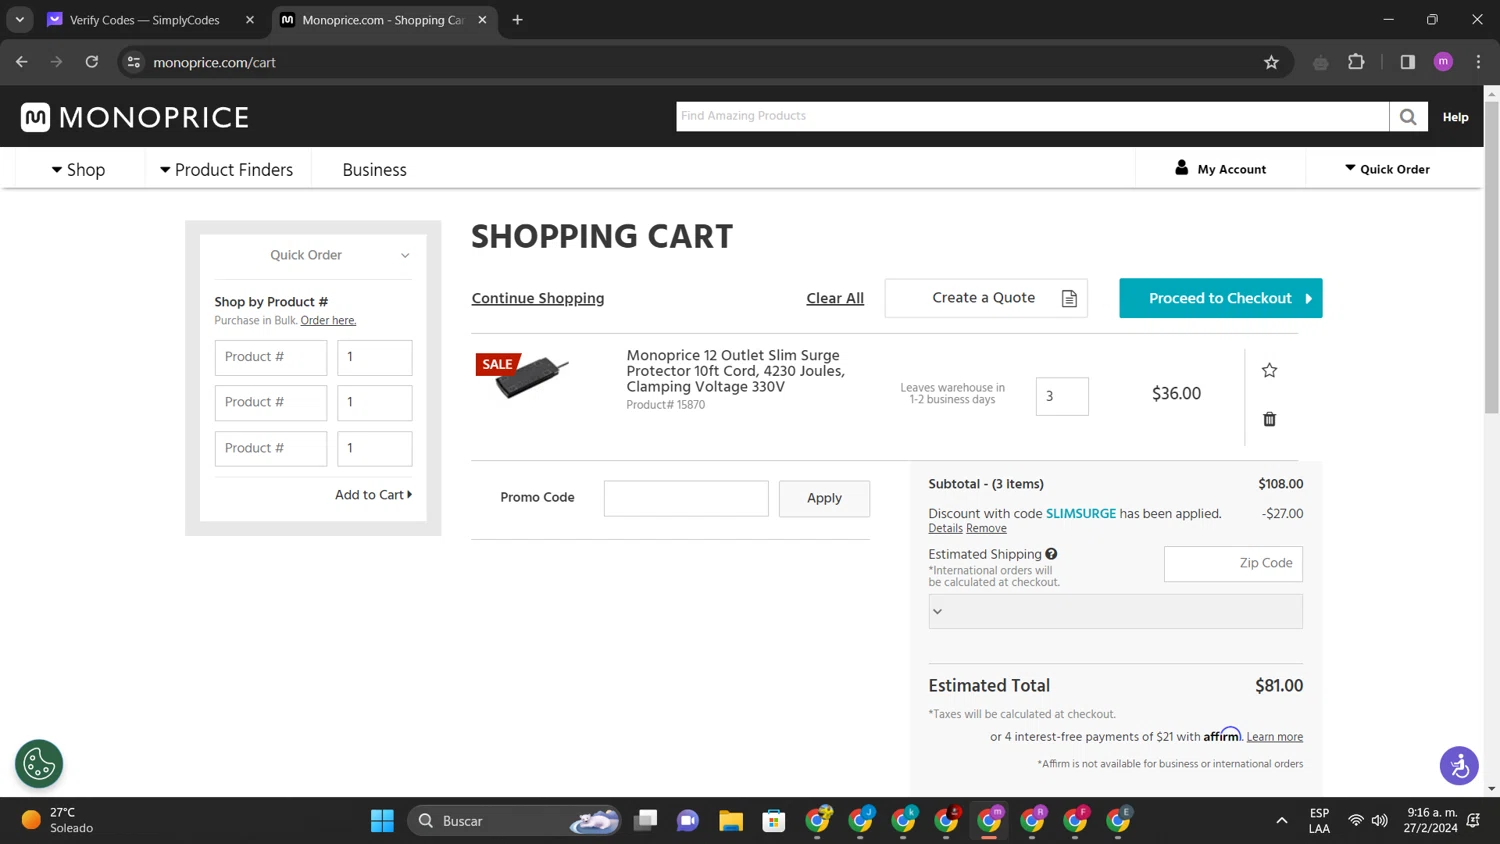Click third Product # input field

point(271,449)
